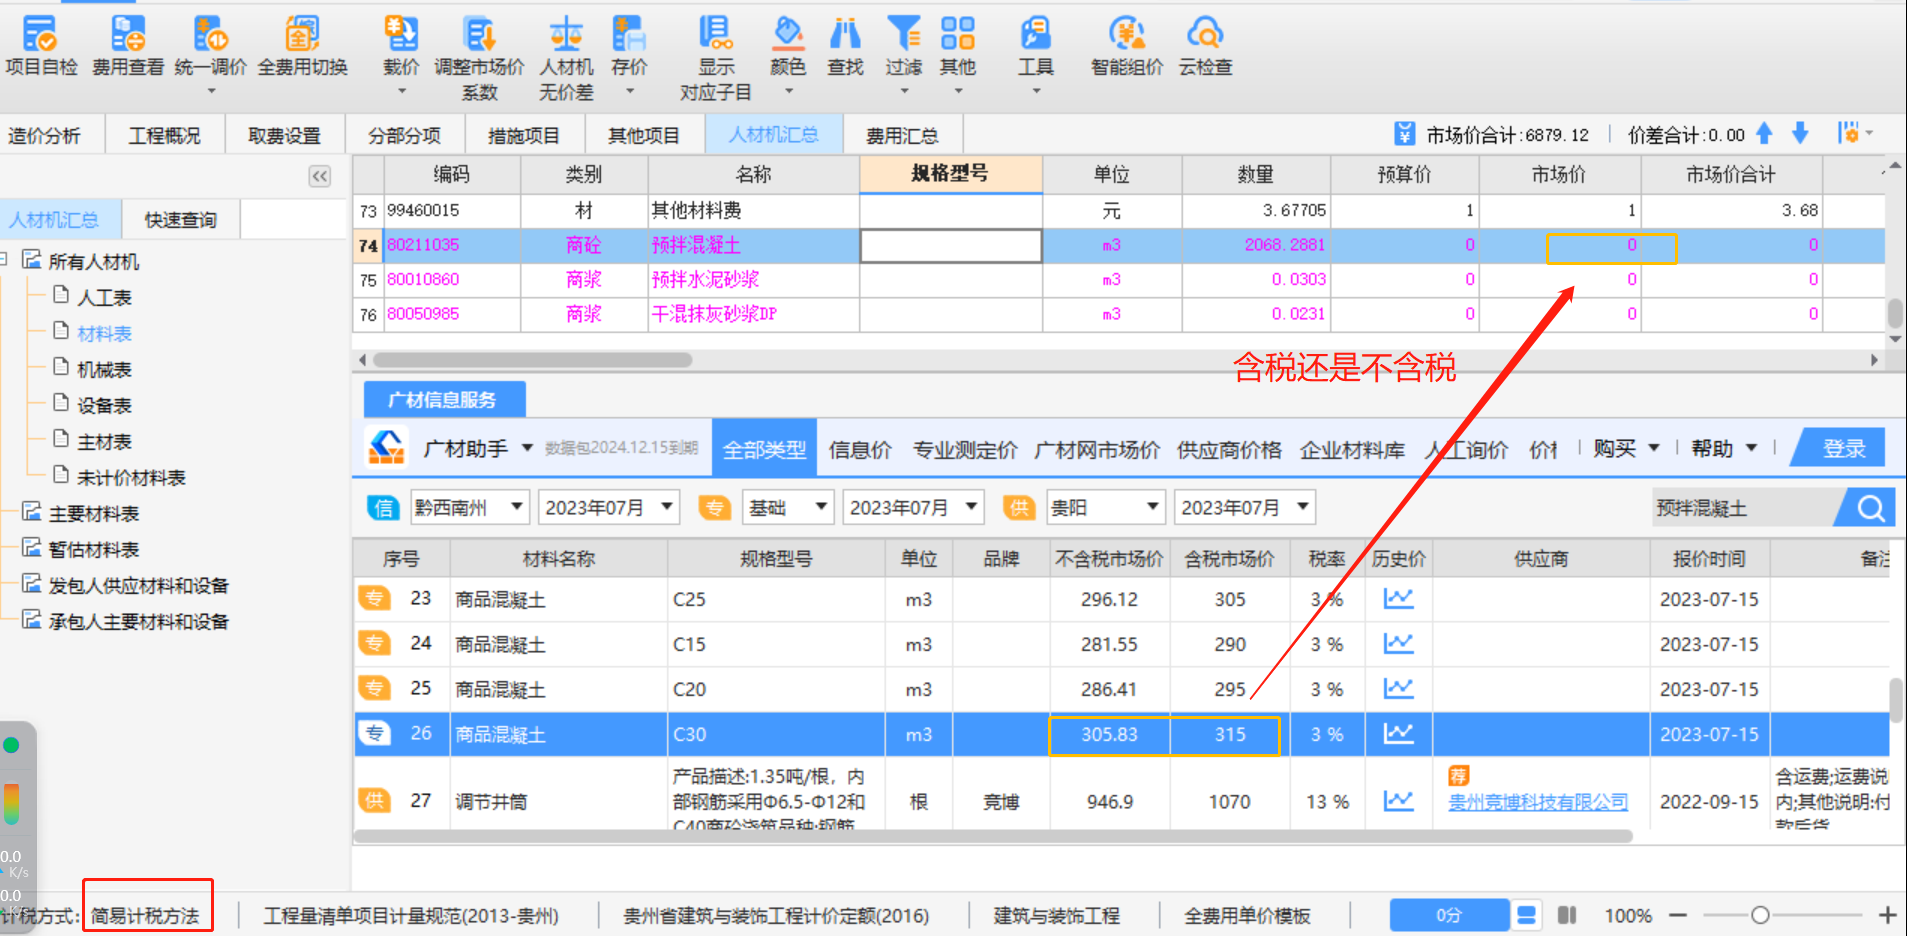The height and width of the screenshot is (936, 1907).
Task: Click the 查找 find tool
Action: click(845, 46)
